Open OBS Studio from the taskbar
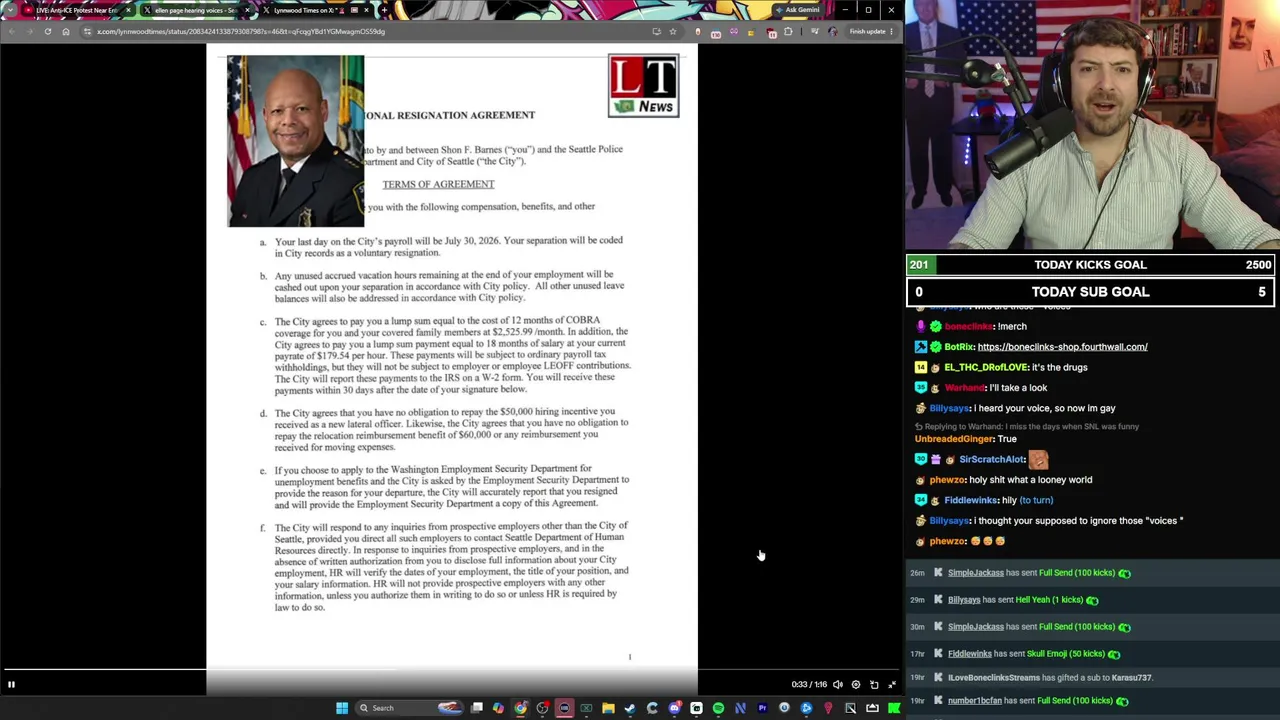Screen dimensions: 1280x720 coord(542,708)
